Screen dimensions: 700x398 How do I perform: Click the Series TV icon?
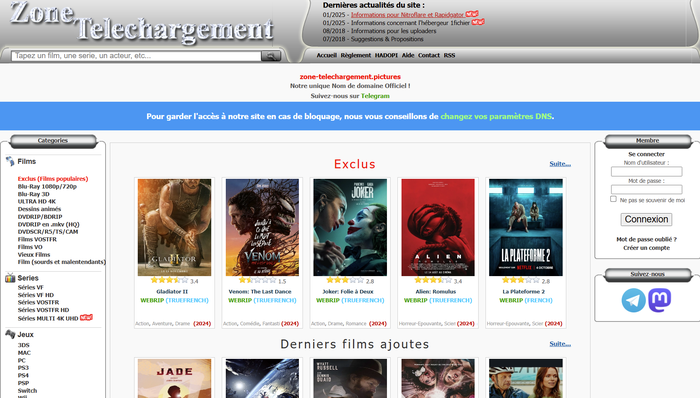tap(10, 278)
